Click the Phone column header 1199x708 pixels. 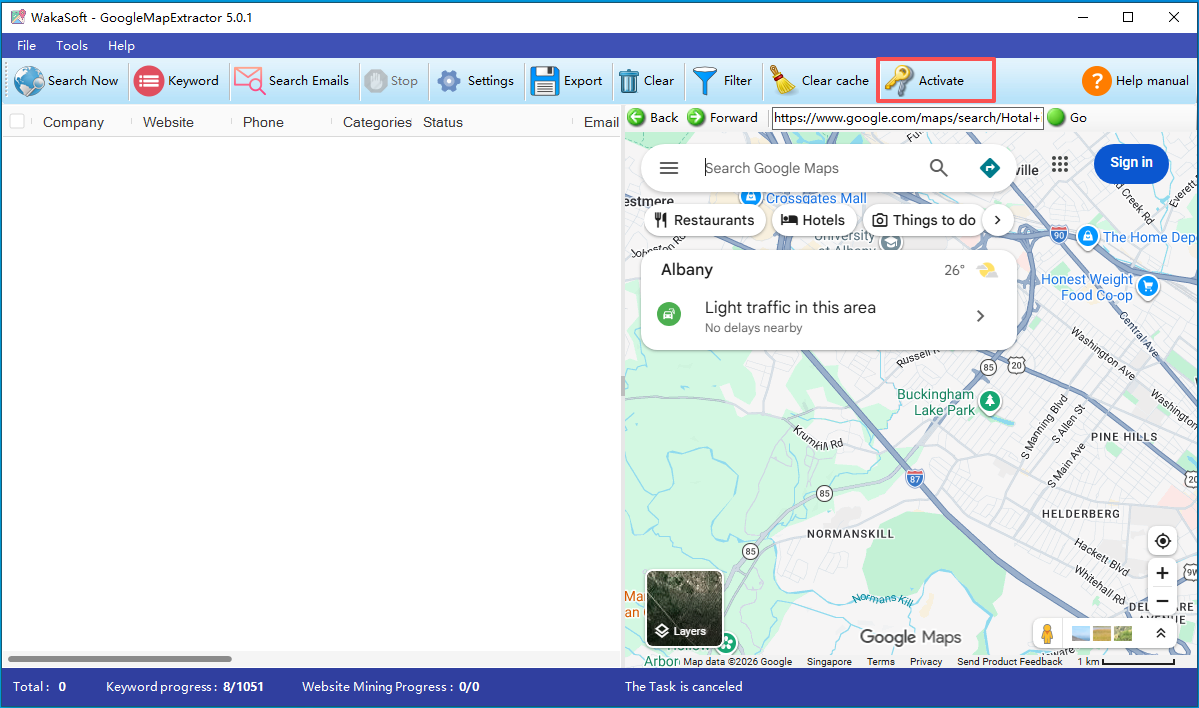coord(263,122)
